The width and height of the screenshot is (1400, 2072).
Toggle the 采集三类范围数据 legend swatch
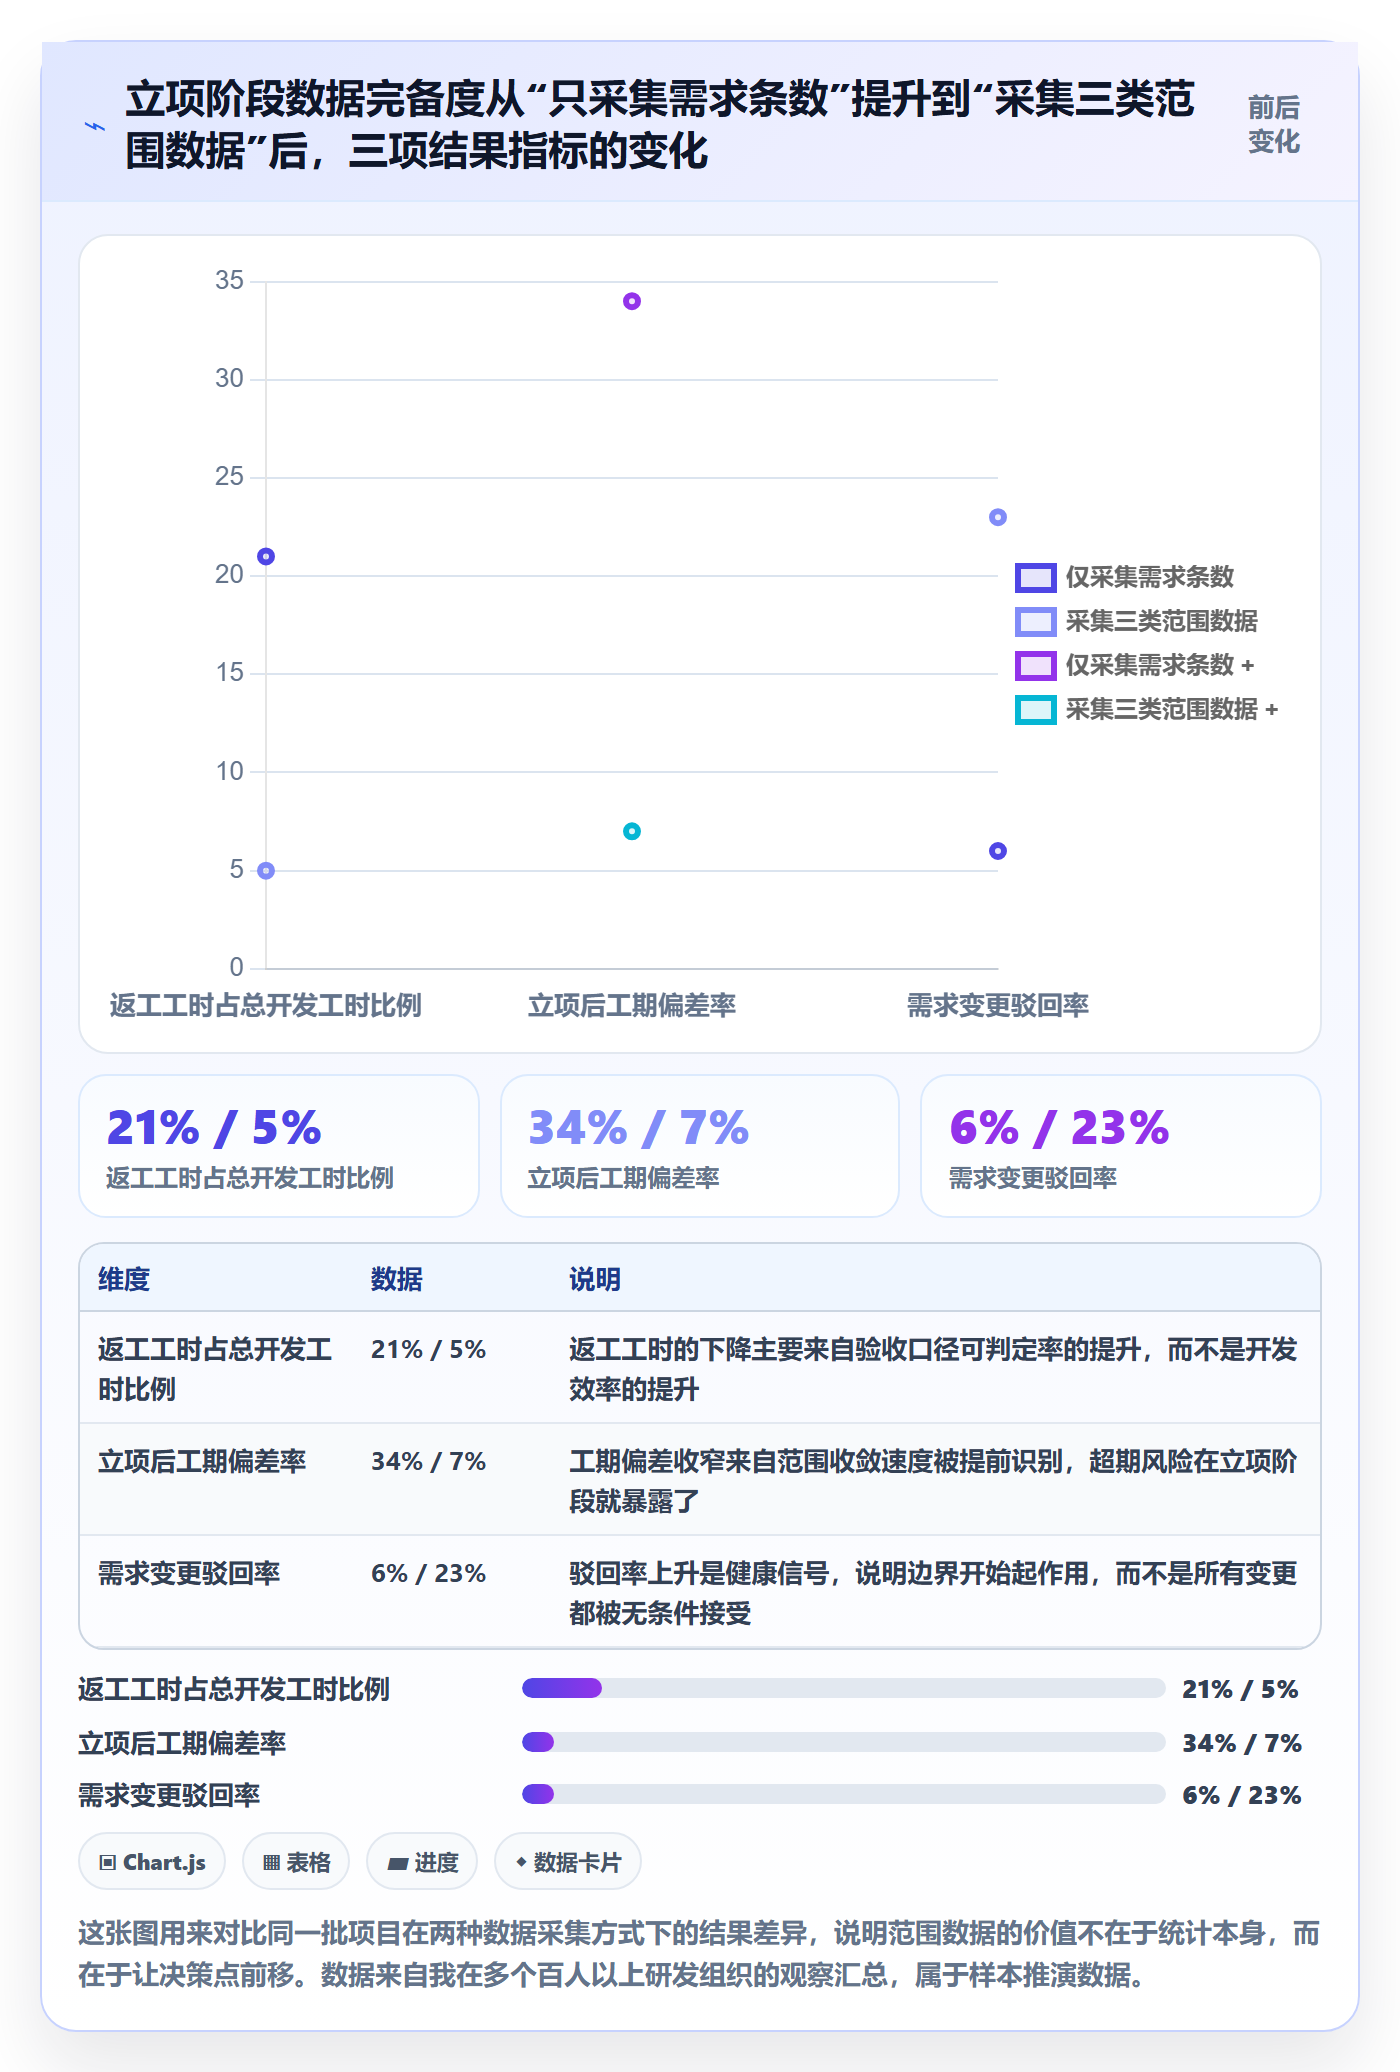[1035, 622]
